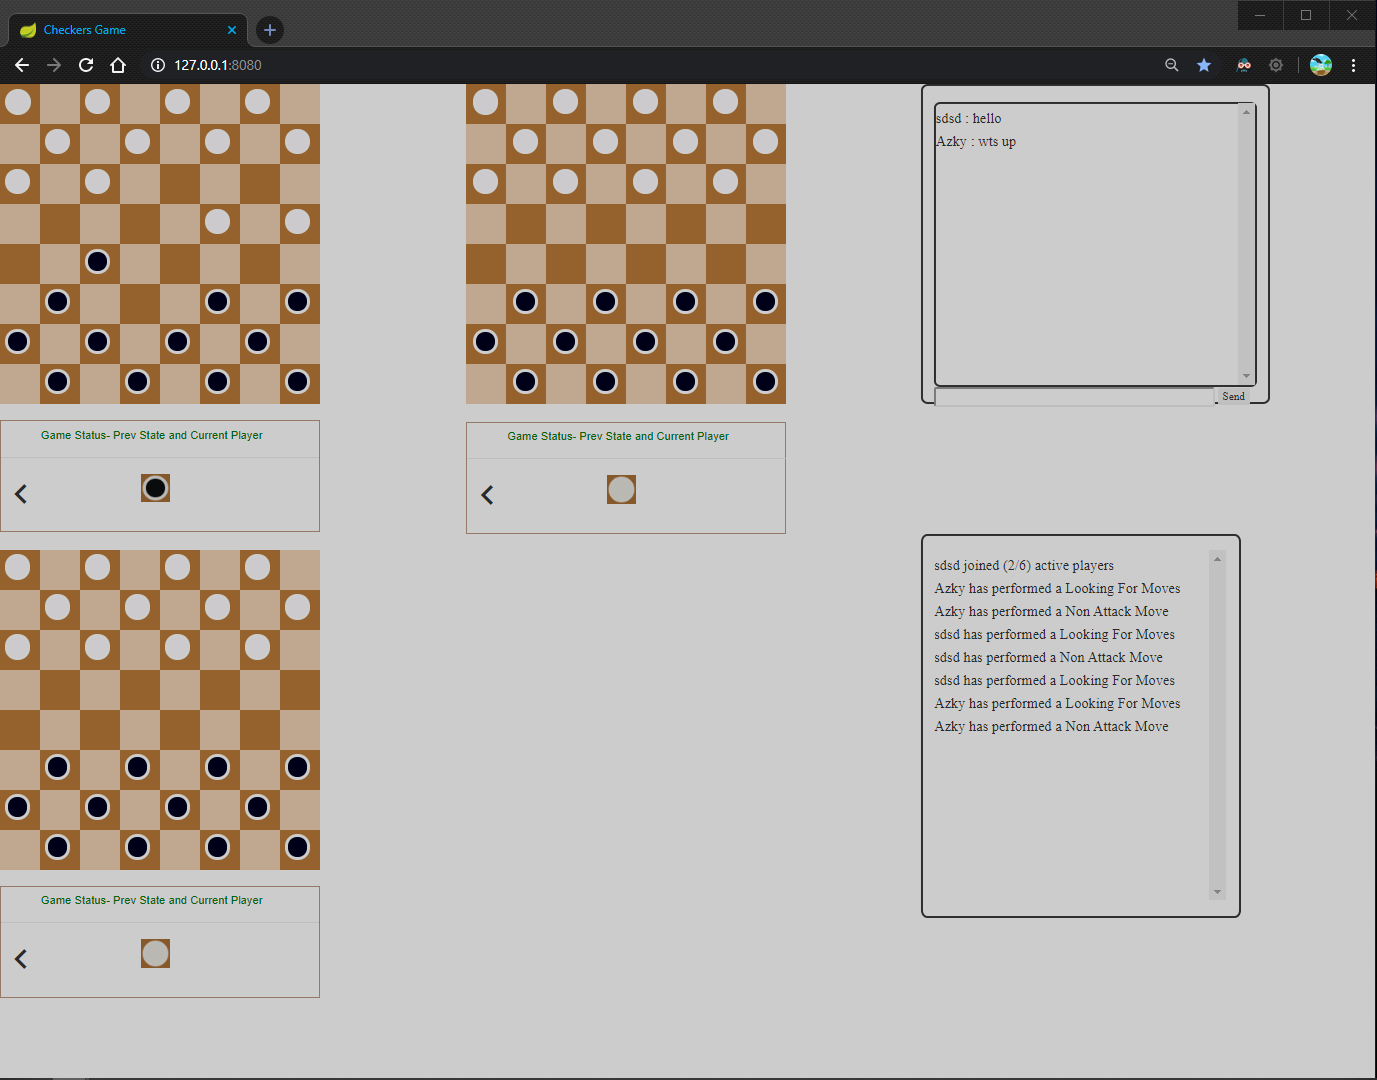This screenshot has width=1377, height=1080.
Task: Click the back chevron in top-middle game status panel
Action: pos(487,495)
